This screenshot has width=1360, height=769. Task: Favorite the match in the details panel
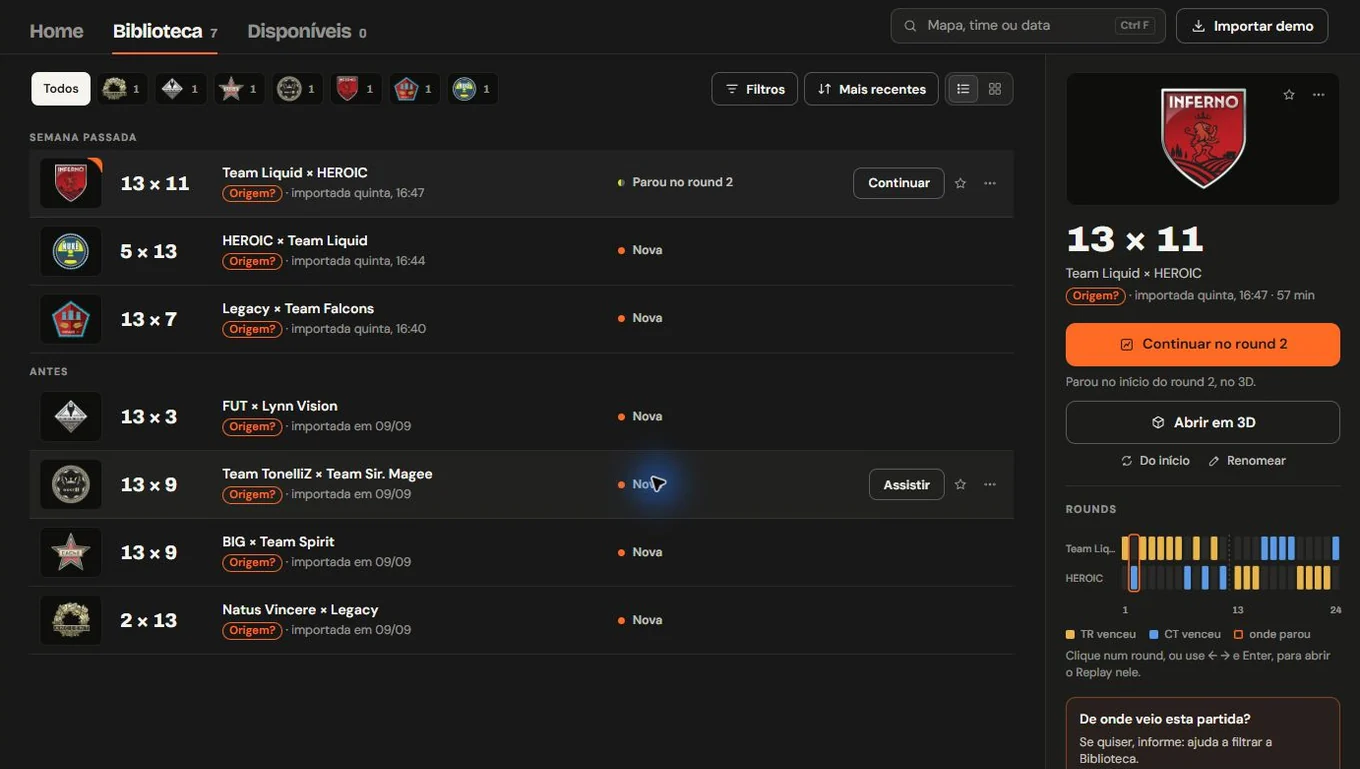[1289, 95]
